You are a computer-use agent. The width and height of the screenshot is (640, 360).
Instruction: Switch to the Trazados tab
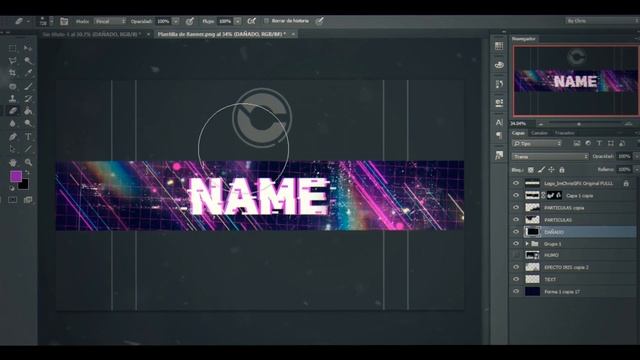(x=564, y=133)
